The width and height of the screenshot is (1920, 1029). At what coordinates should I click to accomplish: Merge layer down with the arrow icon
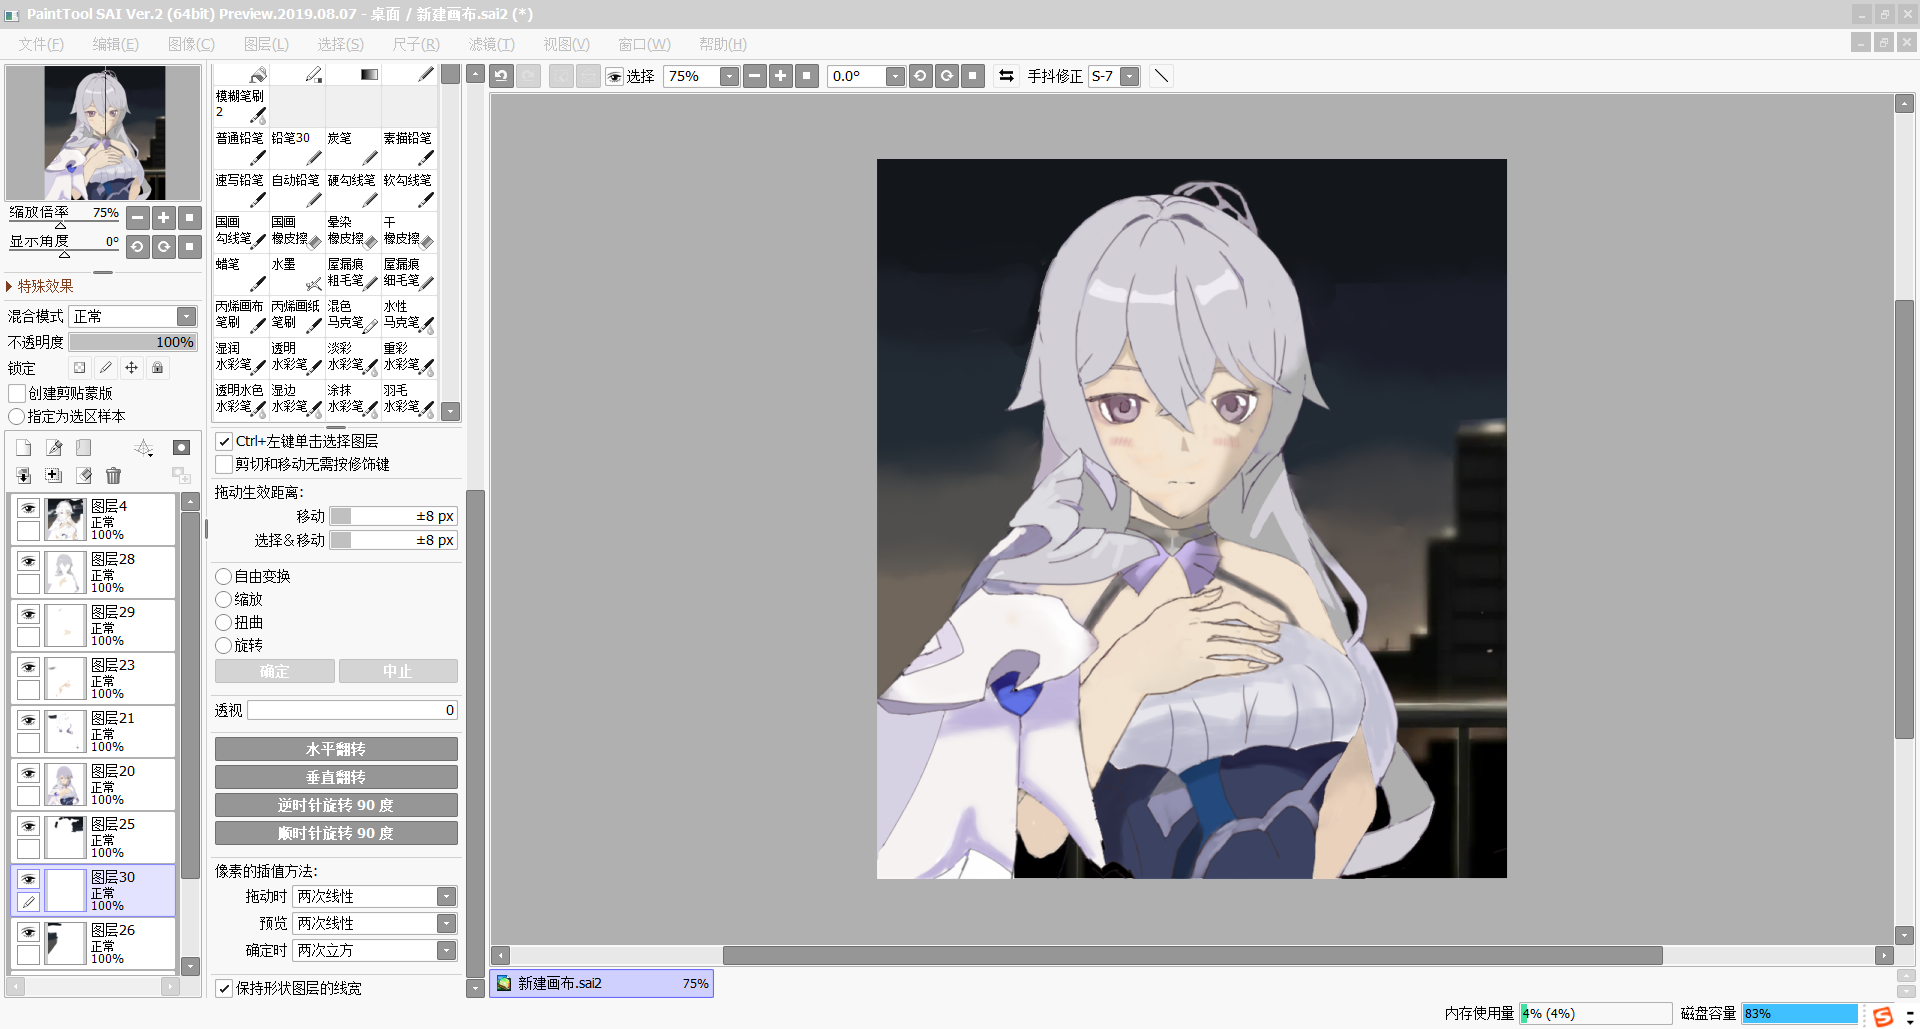pyautogui.click(x=24, y=476)
